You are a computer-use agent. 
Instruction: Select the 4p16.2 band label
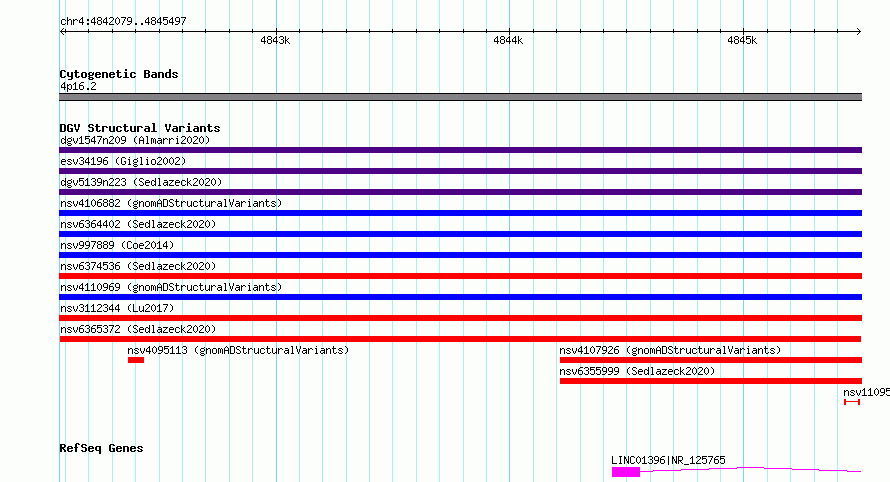click(x=78, y=86)
